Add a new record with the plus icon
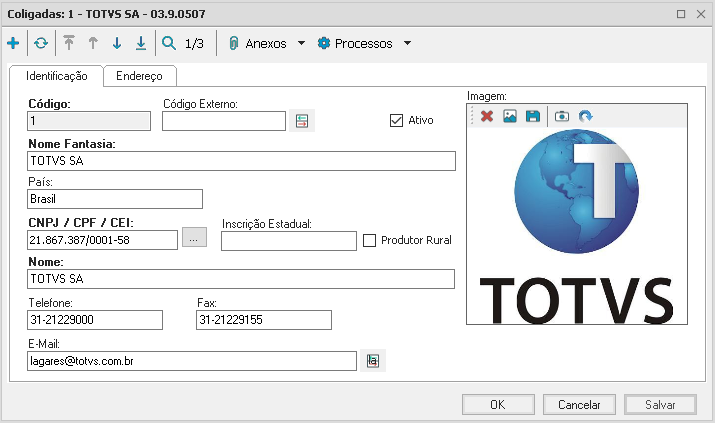The image size is (715, 426). (x=13, y=43)
